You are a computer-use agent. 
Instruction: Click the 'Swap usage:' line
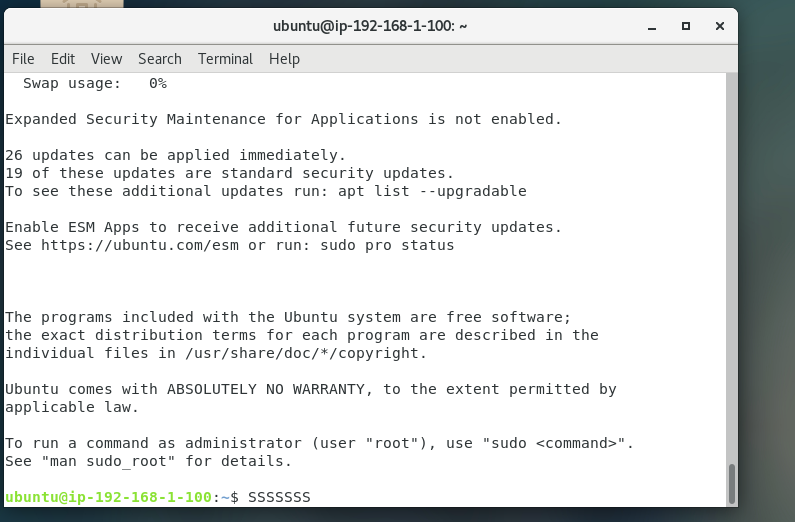(95, 84)
